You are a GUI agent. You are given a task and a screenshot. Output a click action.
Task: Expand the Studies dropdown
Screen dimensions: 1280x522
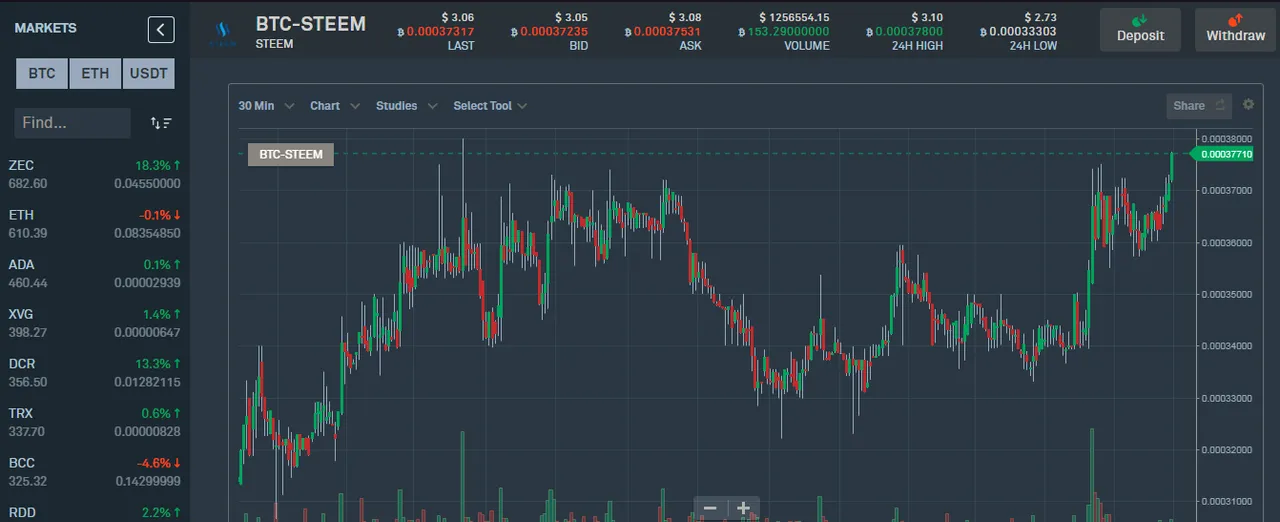[406, 106]
